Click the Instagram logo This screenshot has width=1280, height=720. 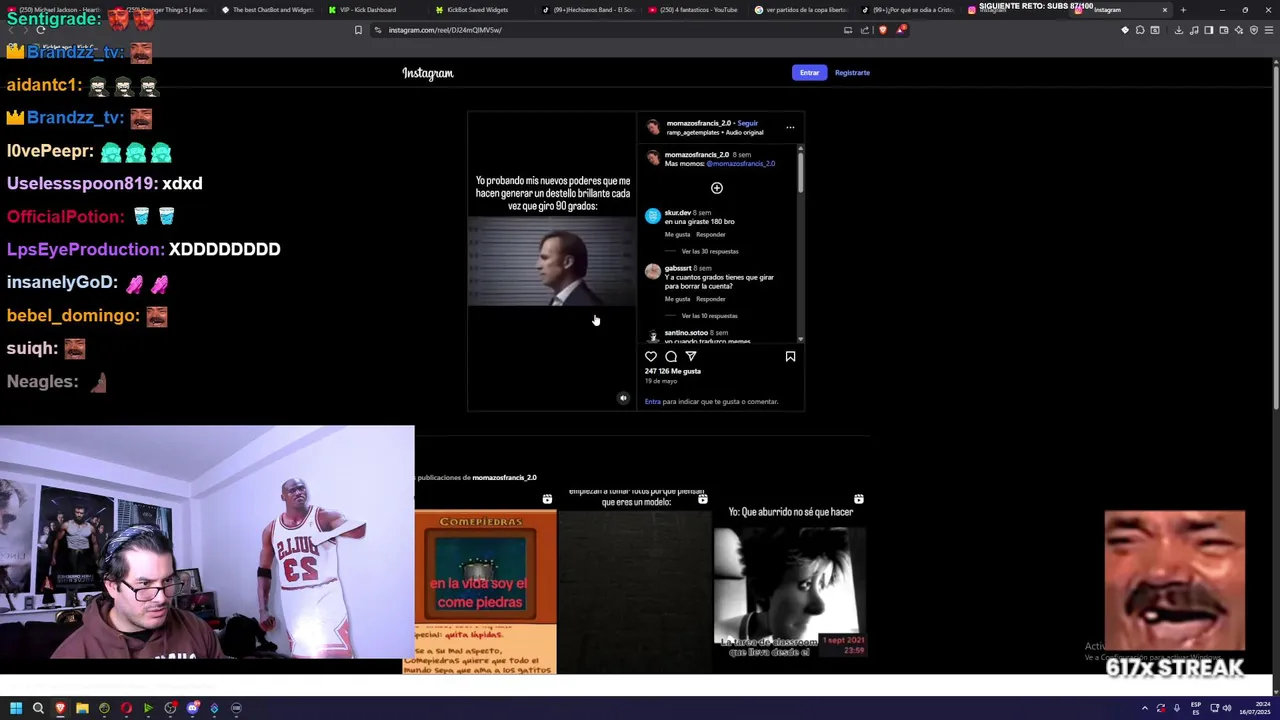428,73
